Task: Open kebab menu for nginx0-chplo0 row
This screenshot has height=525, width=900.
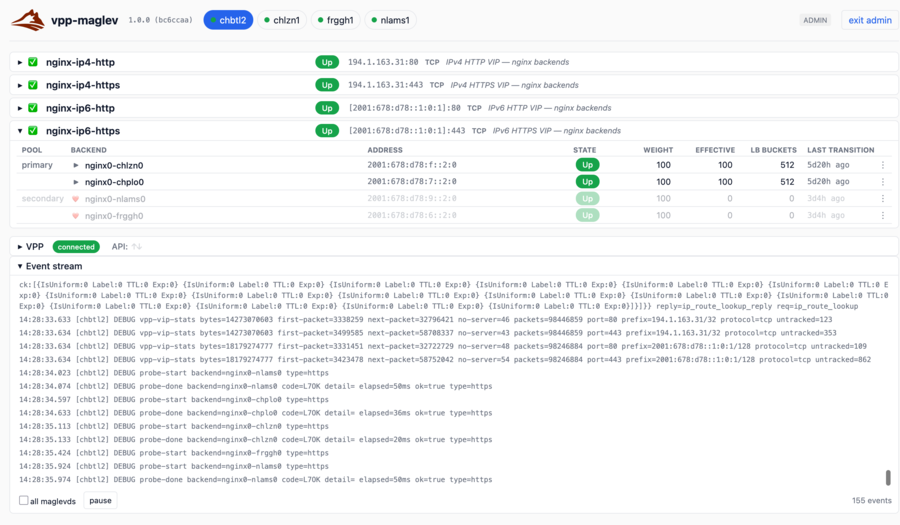Action: (883, 182)
